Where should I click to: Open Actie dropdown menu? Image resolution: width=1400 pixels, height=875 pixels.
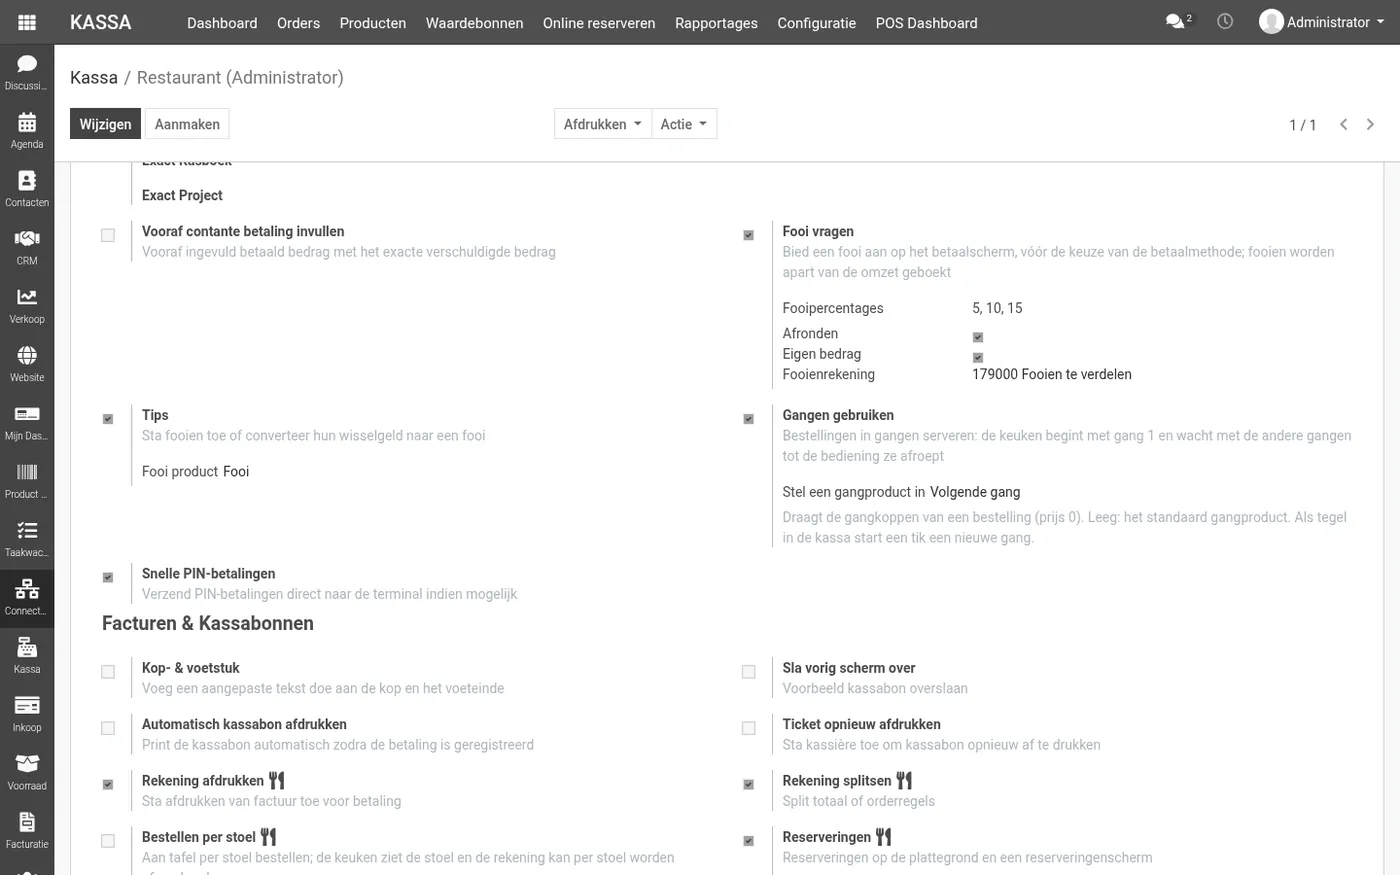[684, 124]
